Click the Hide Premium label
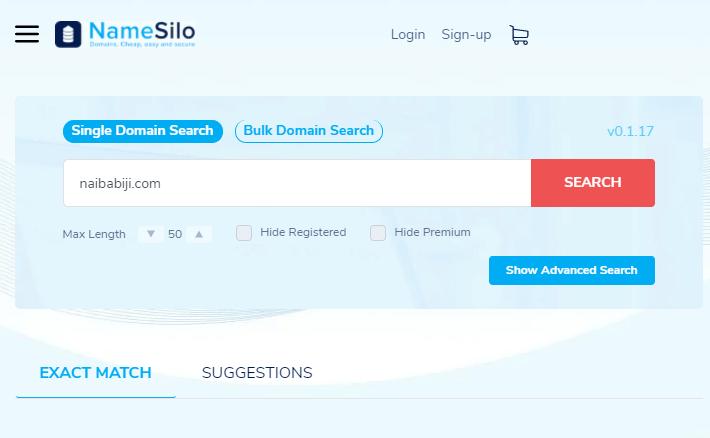The image size is (710, 438). pos(432,232)
